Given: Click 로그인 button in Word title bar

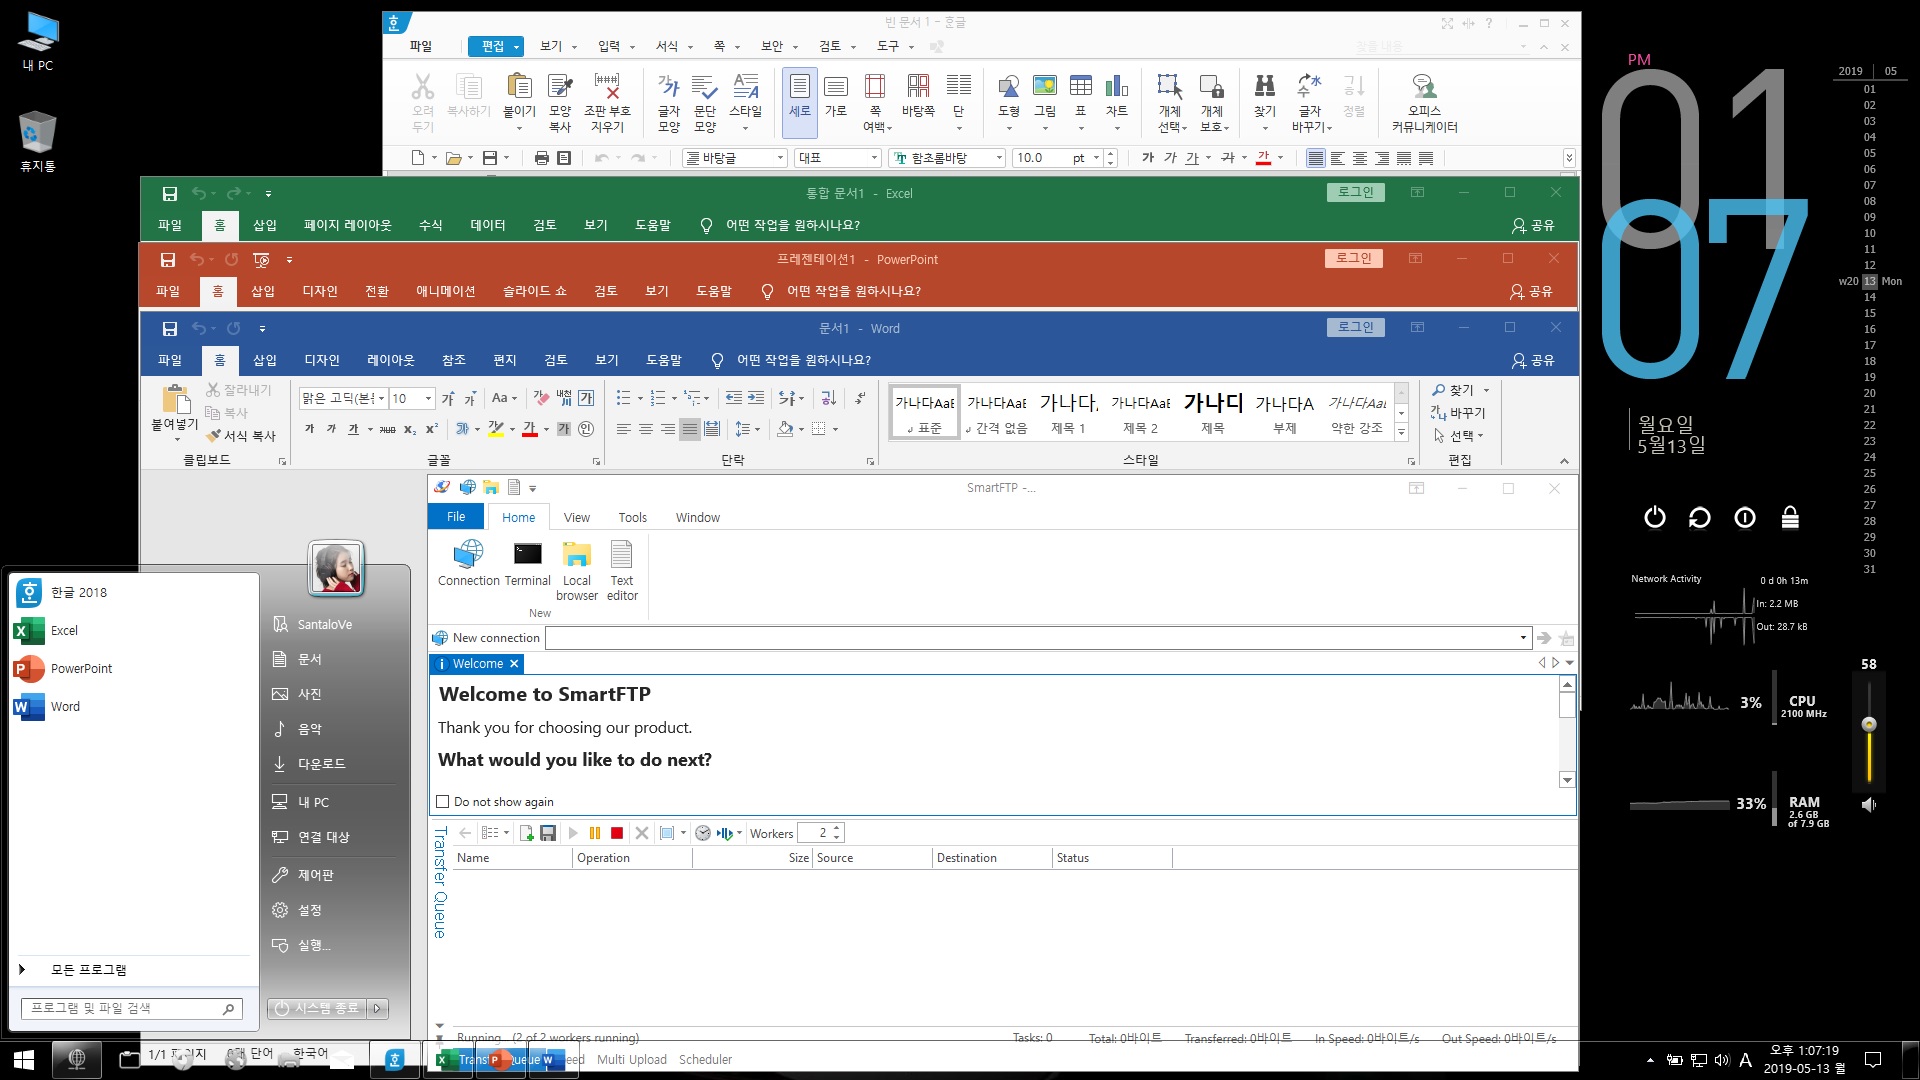Looking at the screenshot, I should click(1356, 327).
